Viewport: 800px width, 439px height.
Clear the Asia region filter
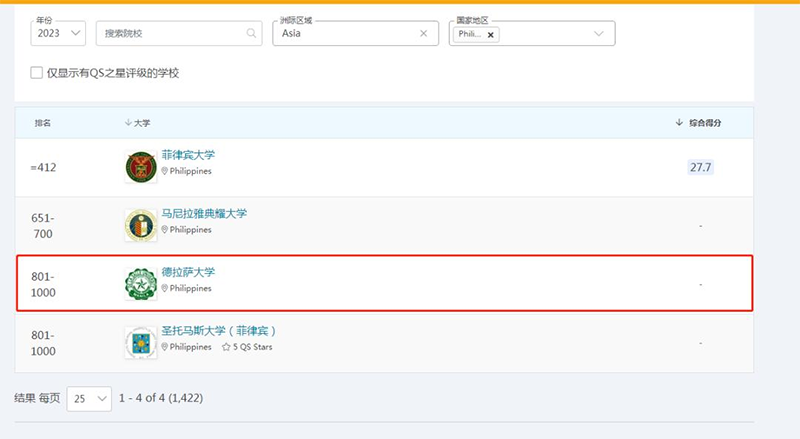(x=423, y=33)
